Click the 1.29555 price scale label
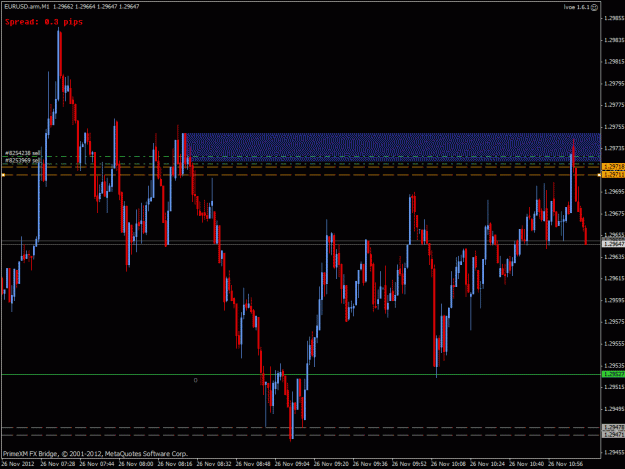 (x=614, y=344)
